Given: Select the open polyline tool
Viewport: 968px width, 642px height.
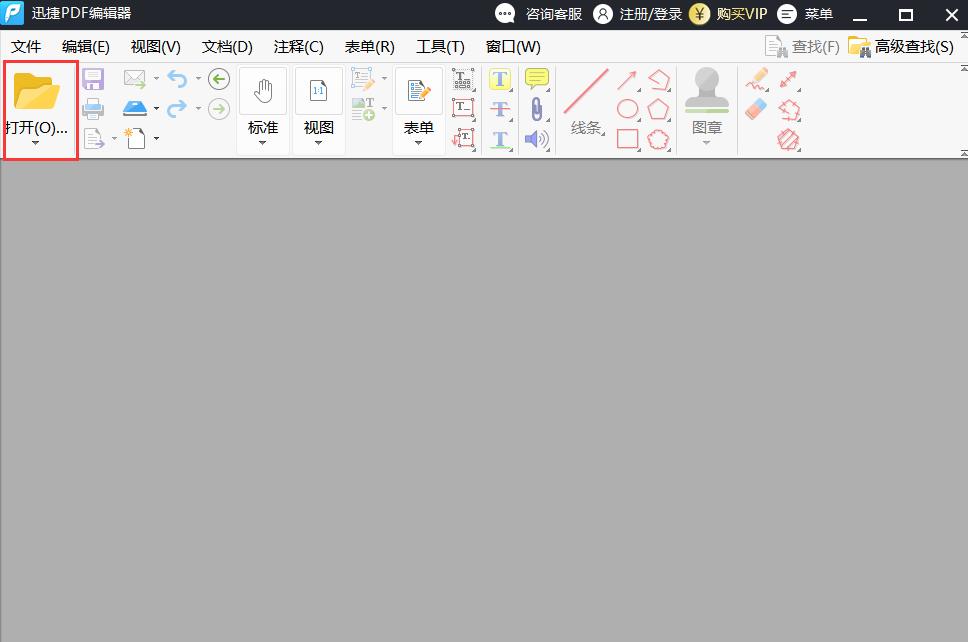Looking at the screenshot, I should click(659, 80).
